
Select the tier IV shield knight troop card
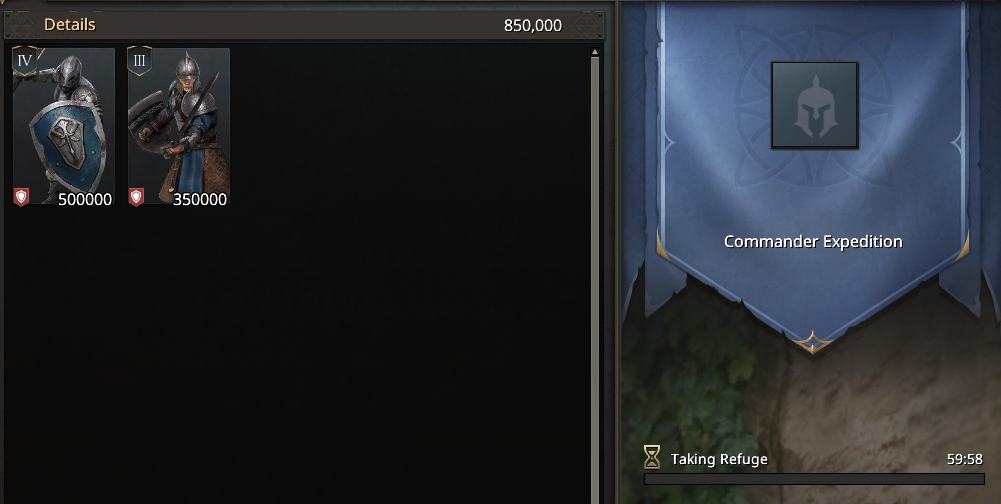click(64, 126)
